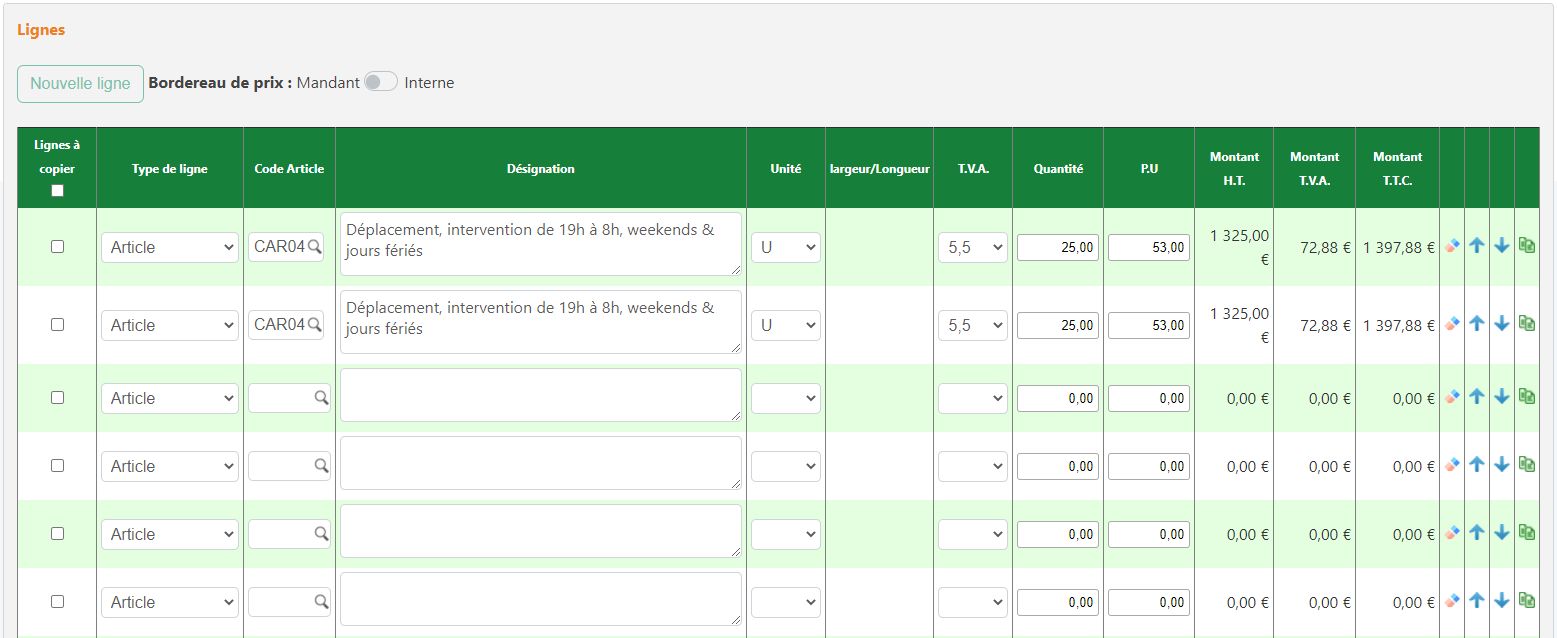Check the select-all box under Lignes à copier

click(x=57, y=191)
